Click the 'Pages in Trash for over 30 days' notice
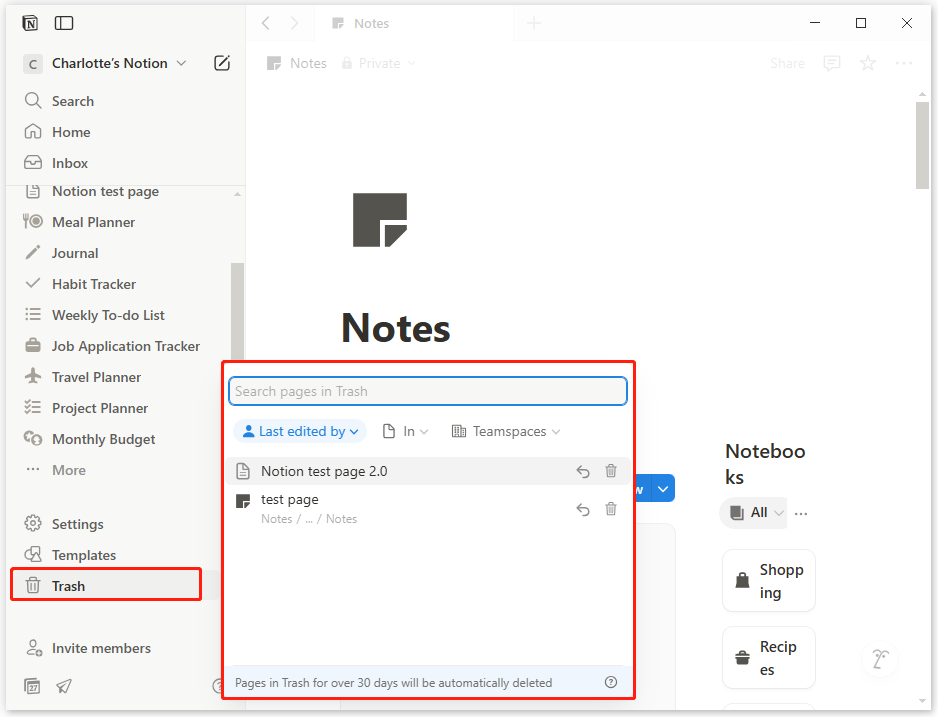Image resolution: width=938 pixels, height=717 pixels. [x=393, y=683]
